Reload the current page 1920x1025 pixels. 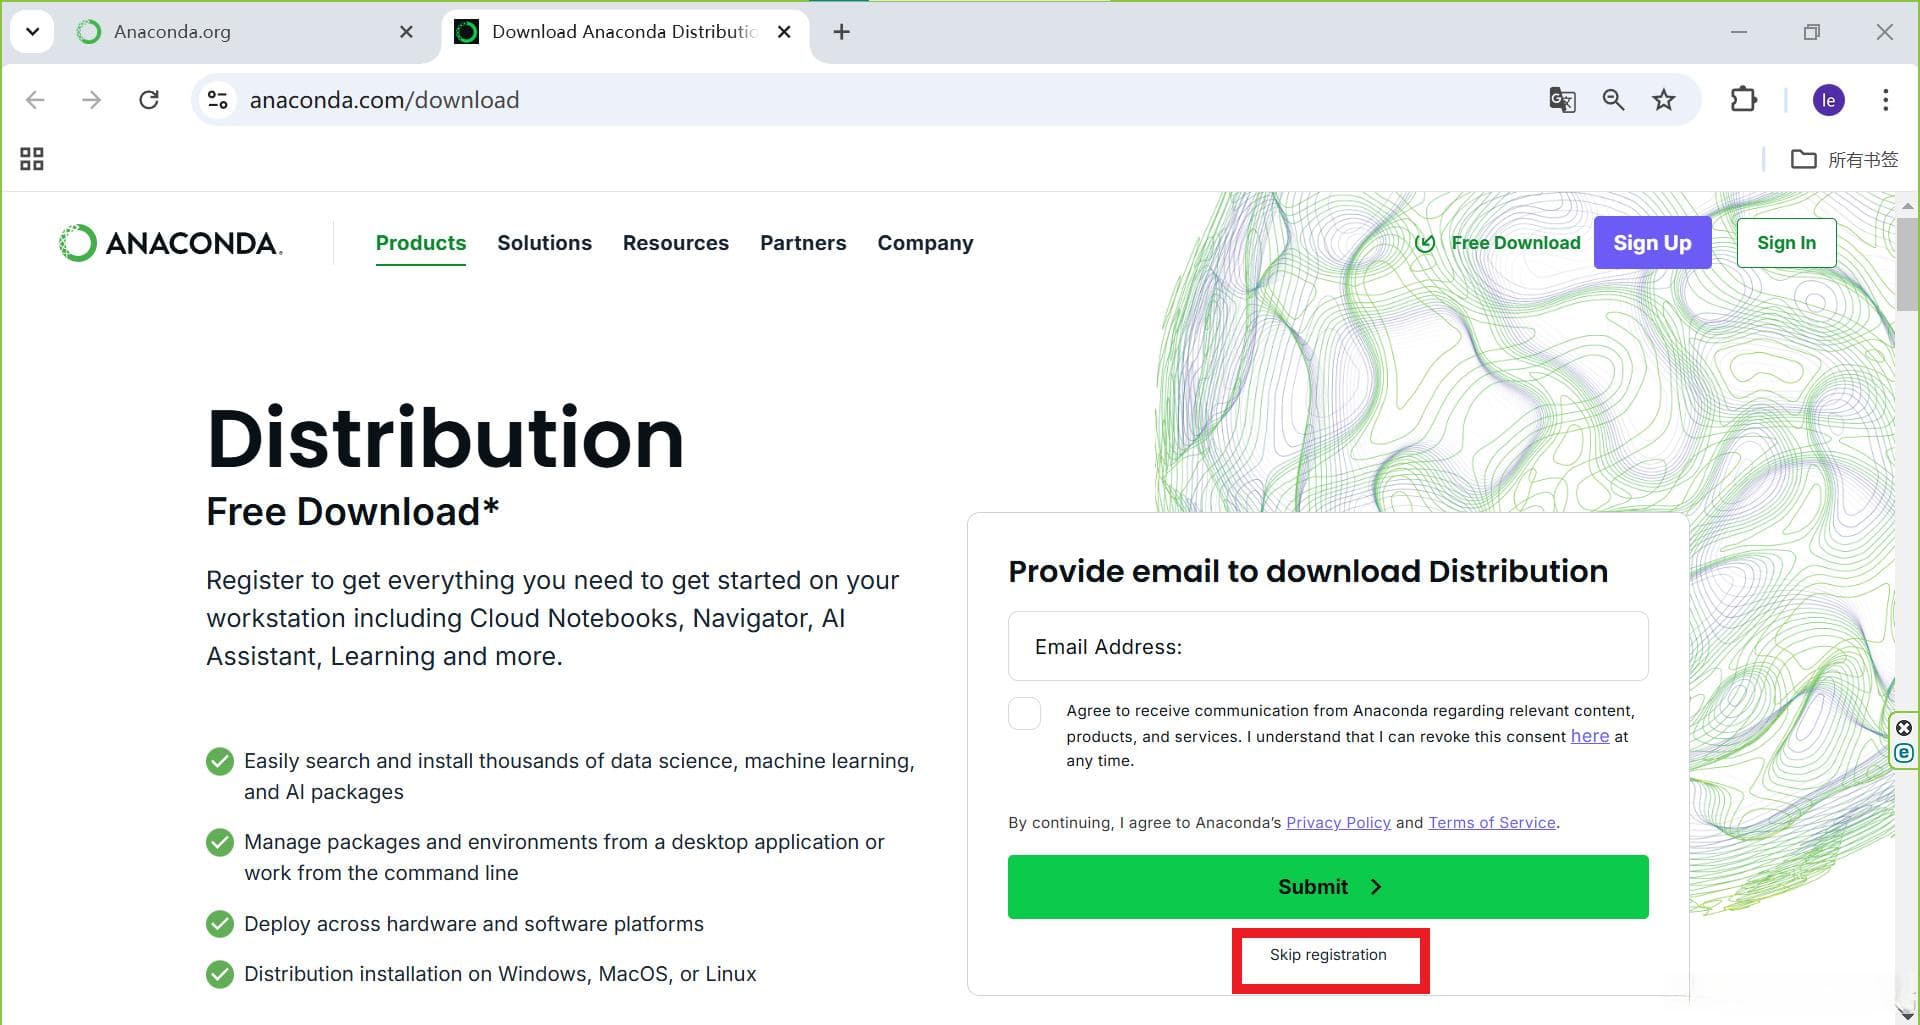point(149,100)
